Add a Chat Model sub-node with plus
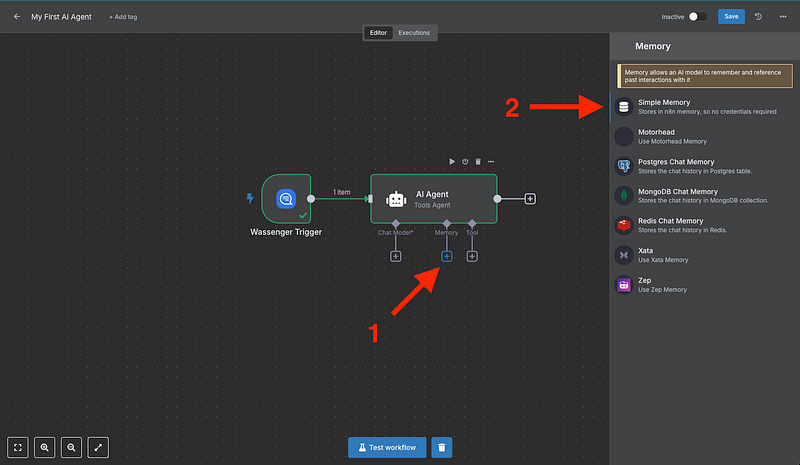This screenshot has height=465, width=800. pos(396,256)
